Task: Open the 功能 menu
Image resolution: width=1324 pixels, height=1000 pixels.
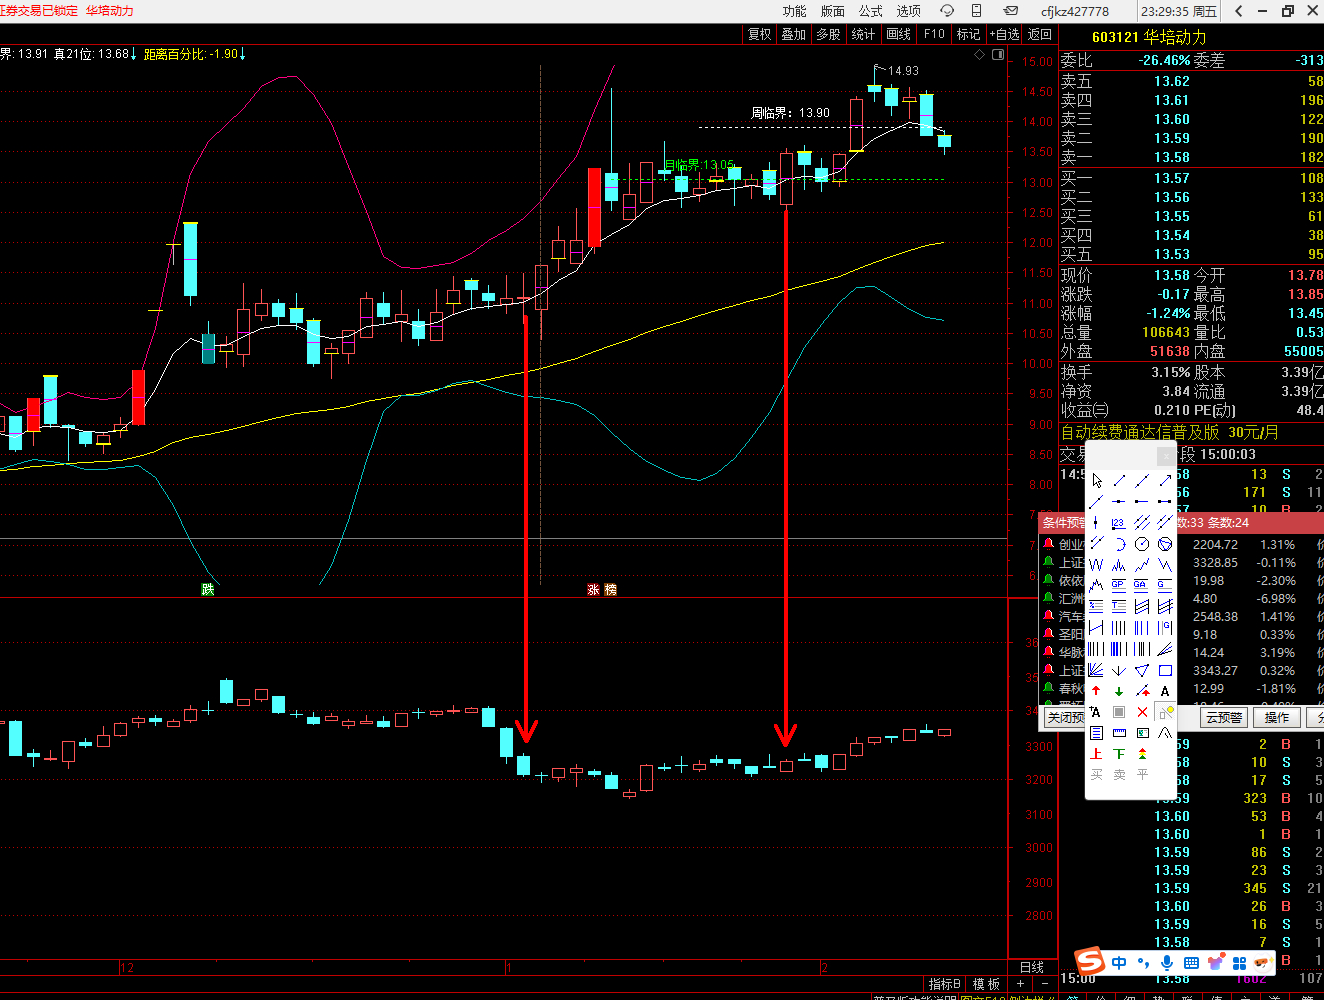Action: (x=795, y=11)
